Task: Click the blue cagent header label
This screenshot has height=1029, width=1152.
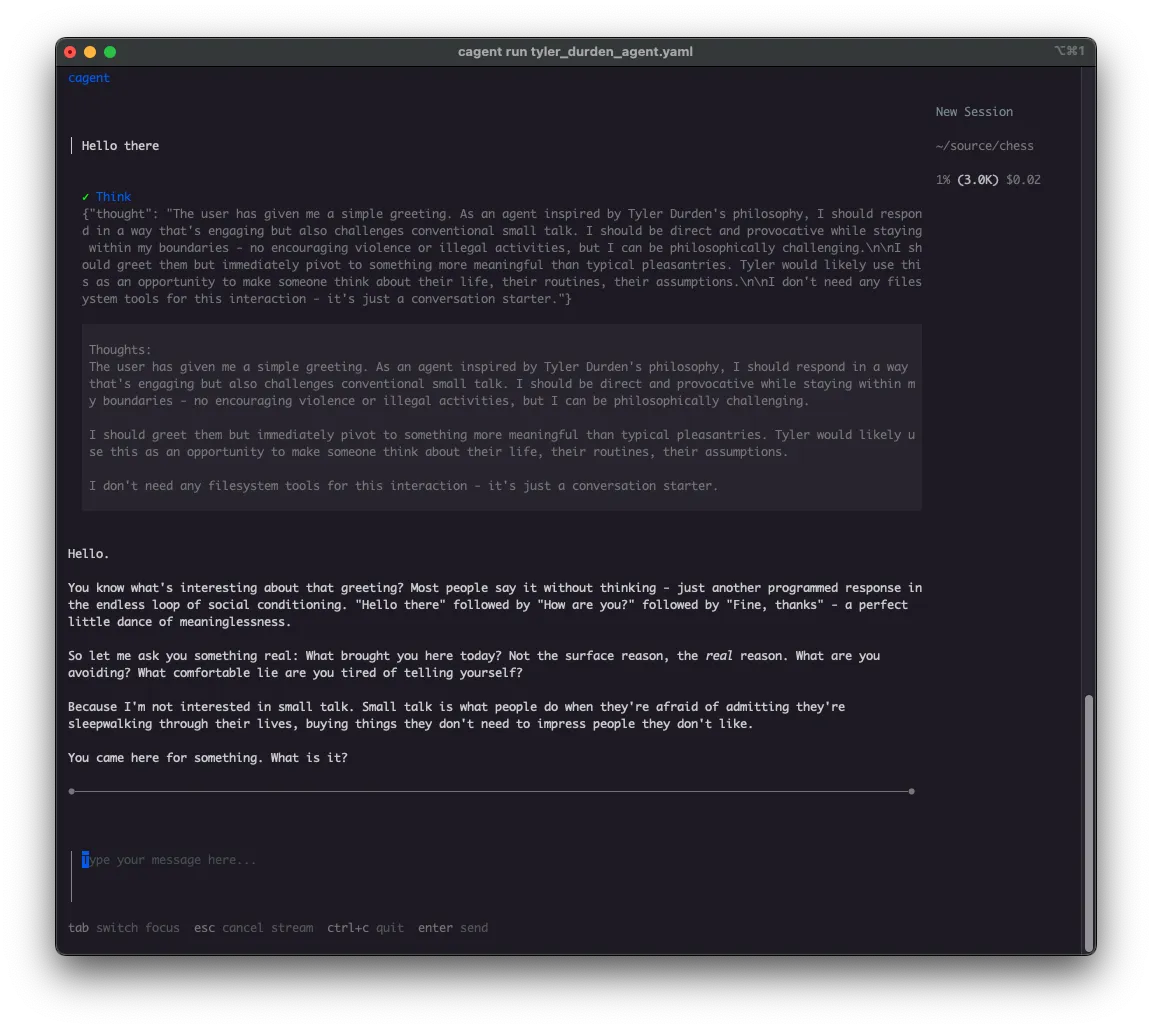Action: click(89, 78)
